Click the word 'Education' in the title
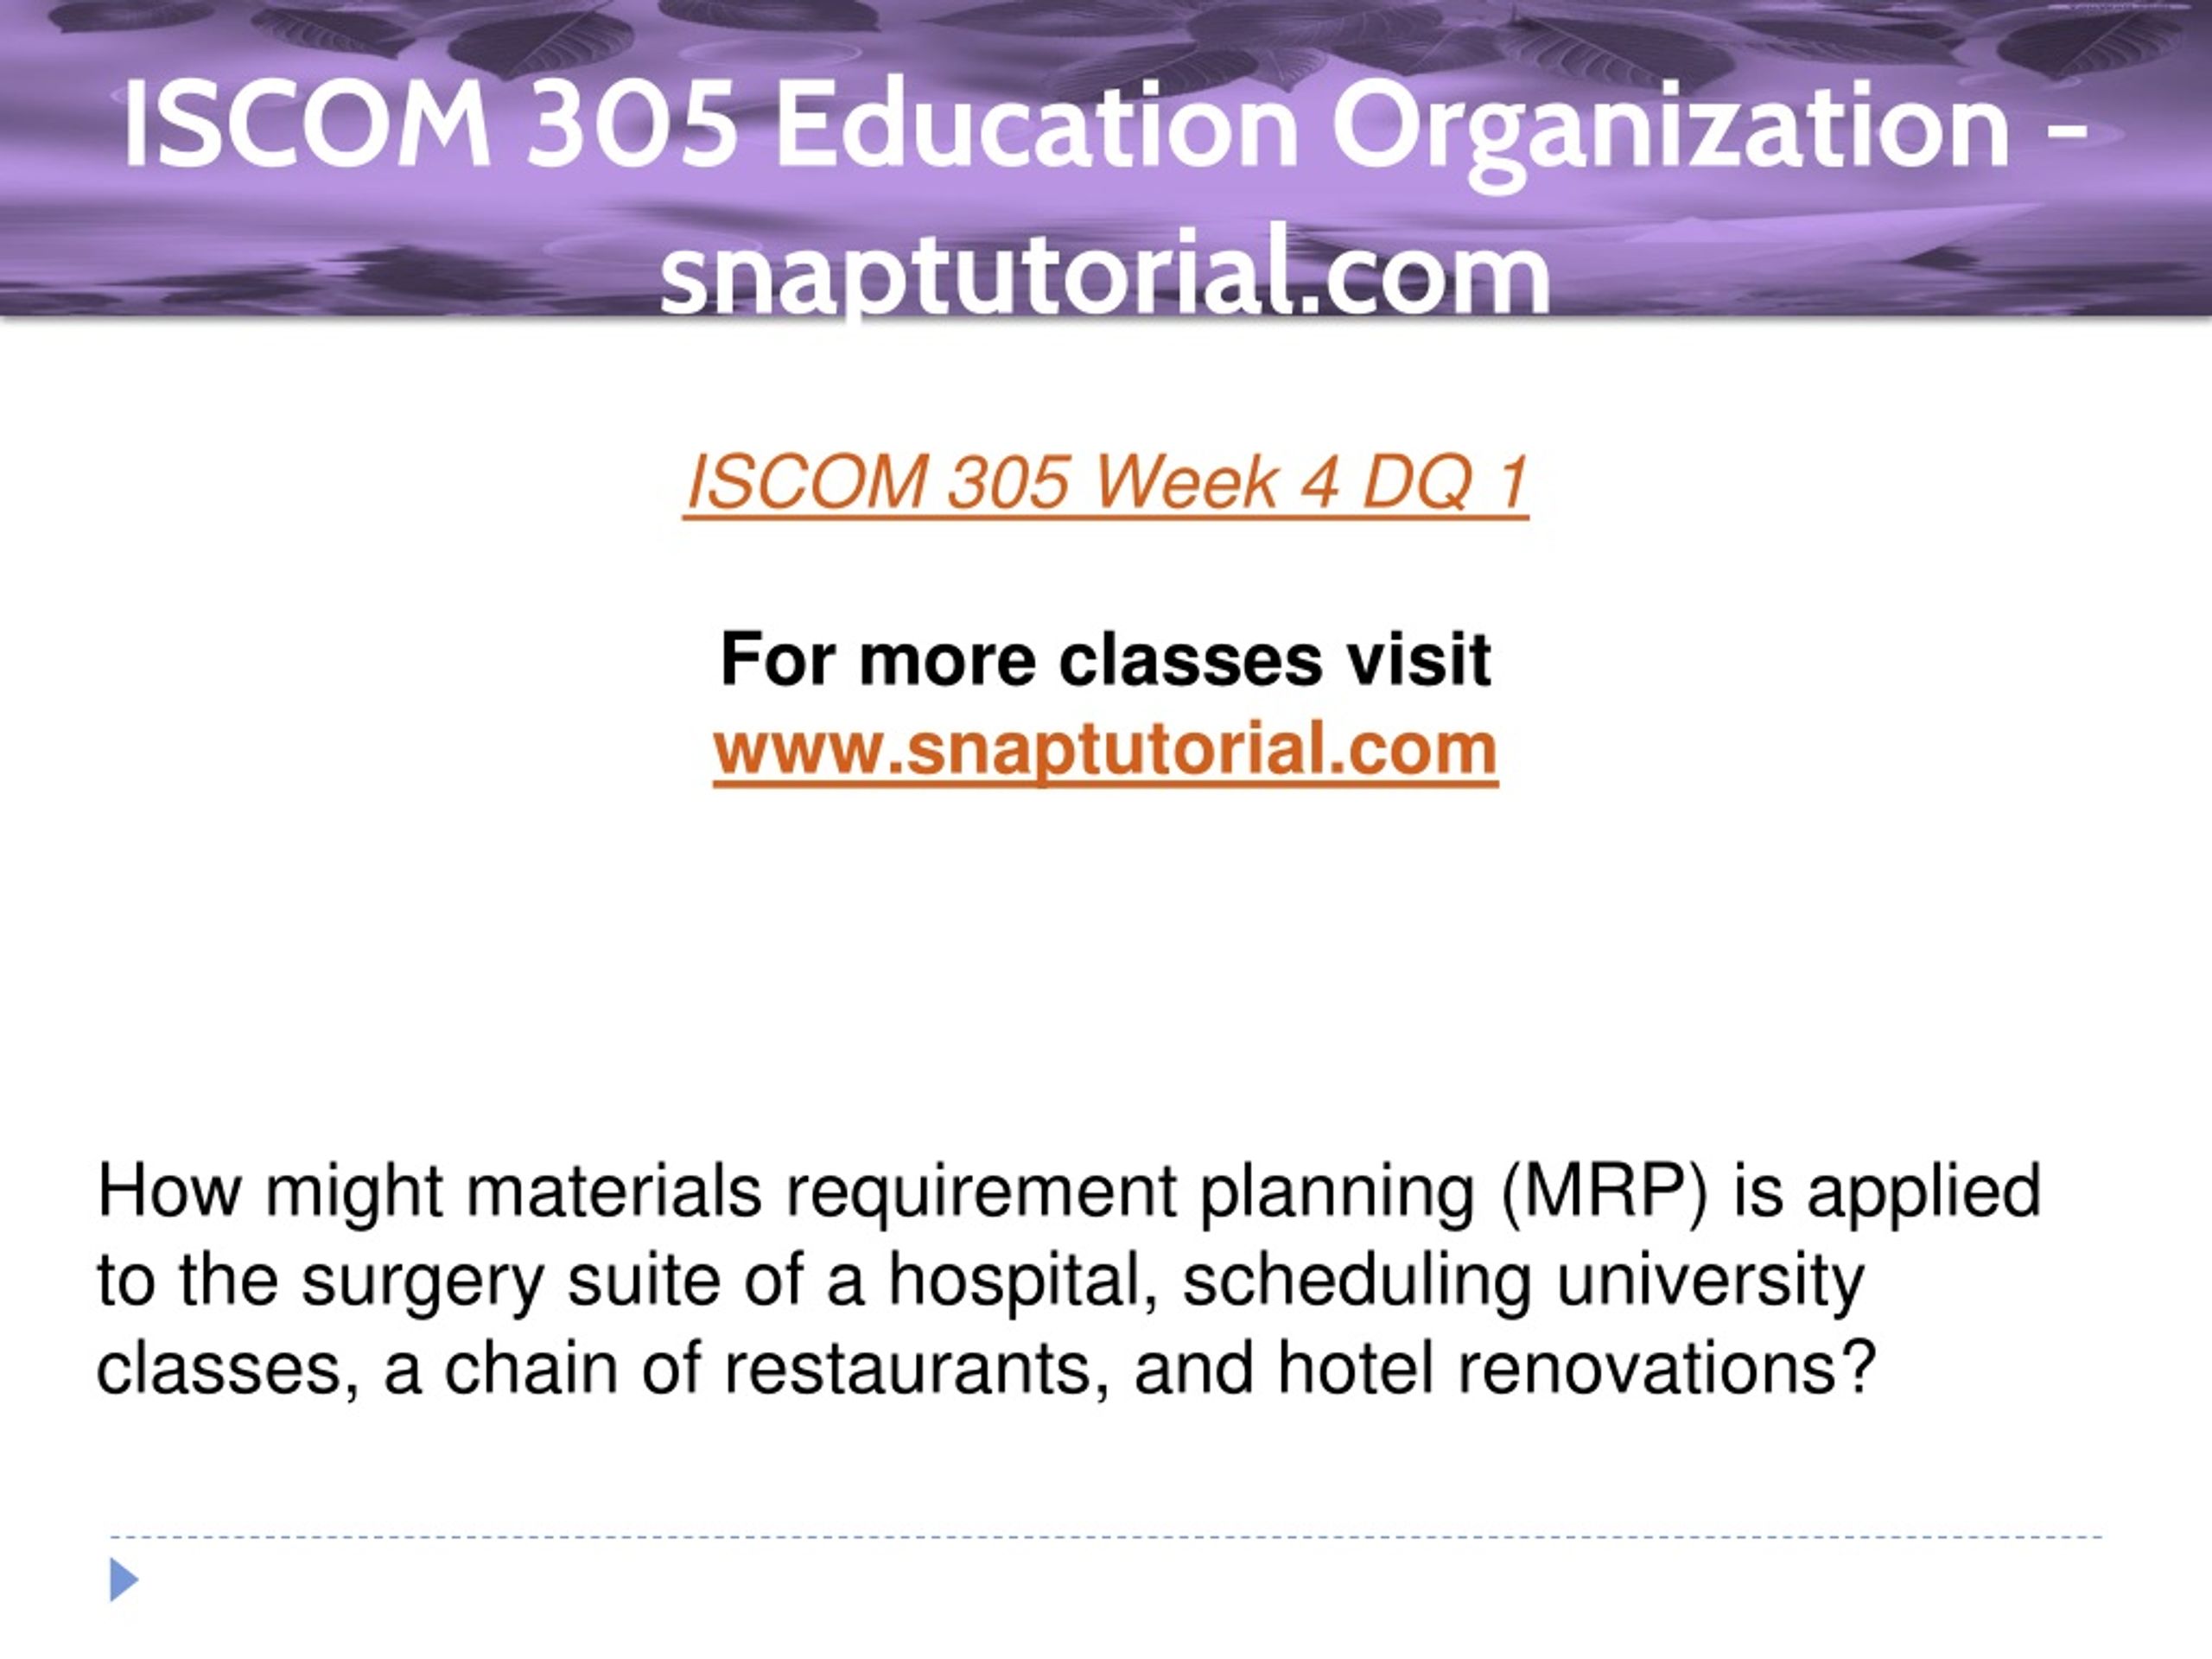Viewport: 2212px width, 1659px height. pyautogui.click(x=1035, y=127)
